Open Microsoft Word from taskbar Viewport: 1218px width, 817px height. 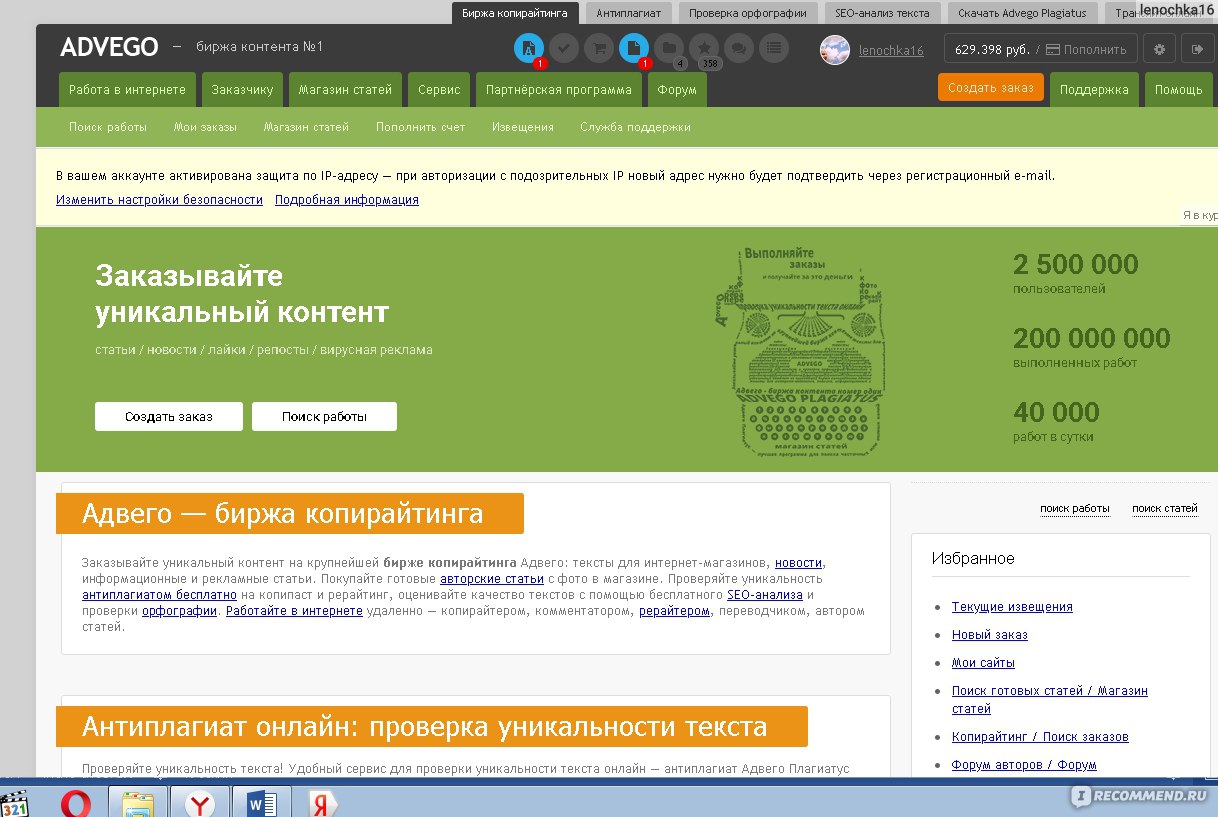click(260, 803)
